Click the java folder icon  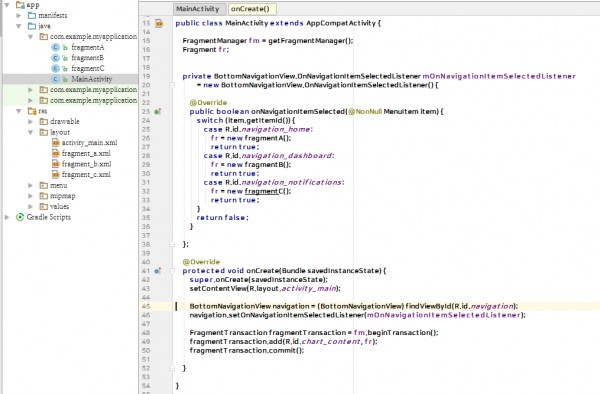(x=32, y=26)
